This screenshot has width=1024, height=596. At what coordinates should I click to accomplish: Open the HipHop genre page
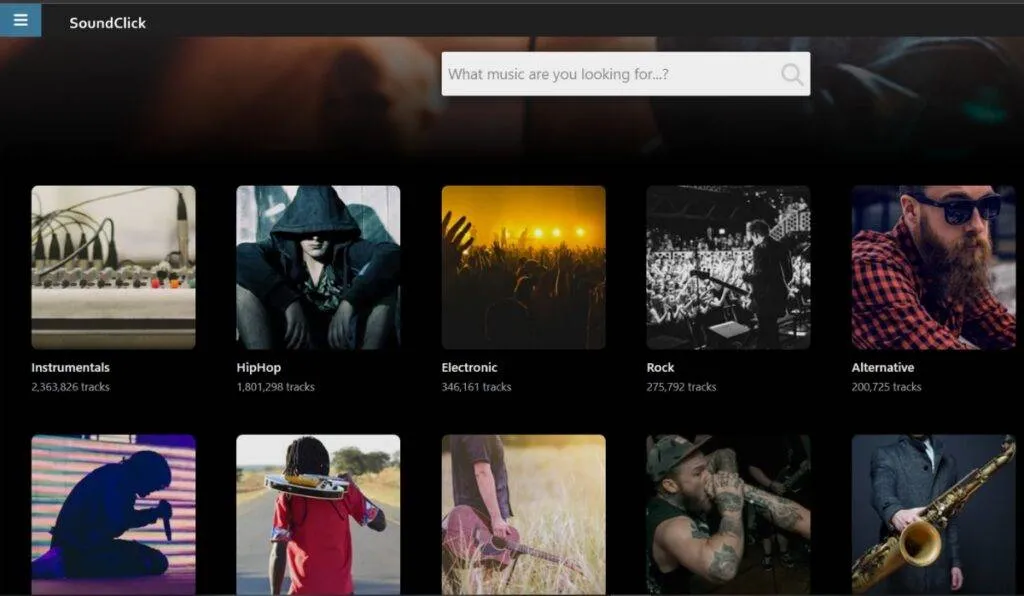coord(318,267)
